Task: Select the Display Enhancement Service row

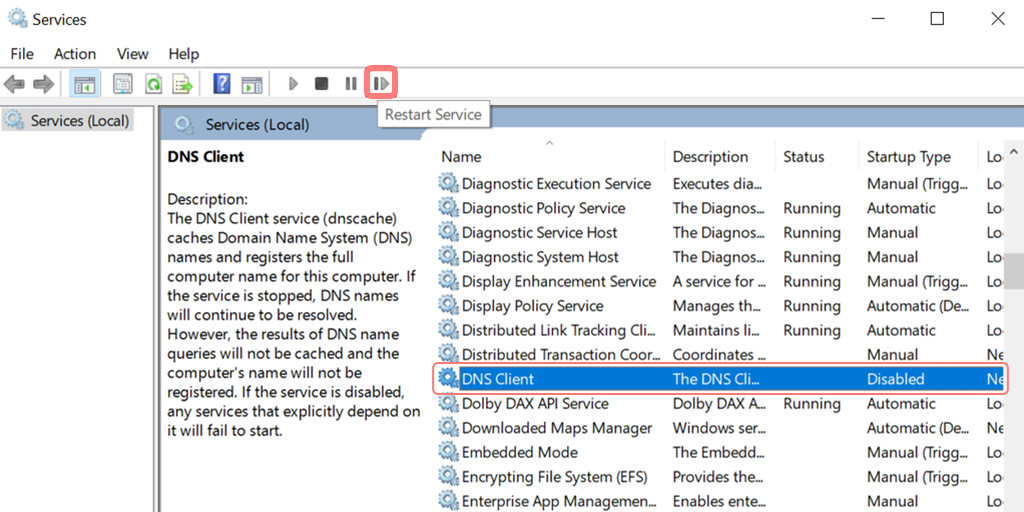Action: [x=721, y=281]
